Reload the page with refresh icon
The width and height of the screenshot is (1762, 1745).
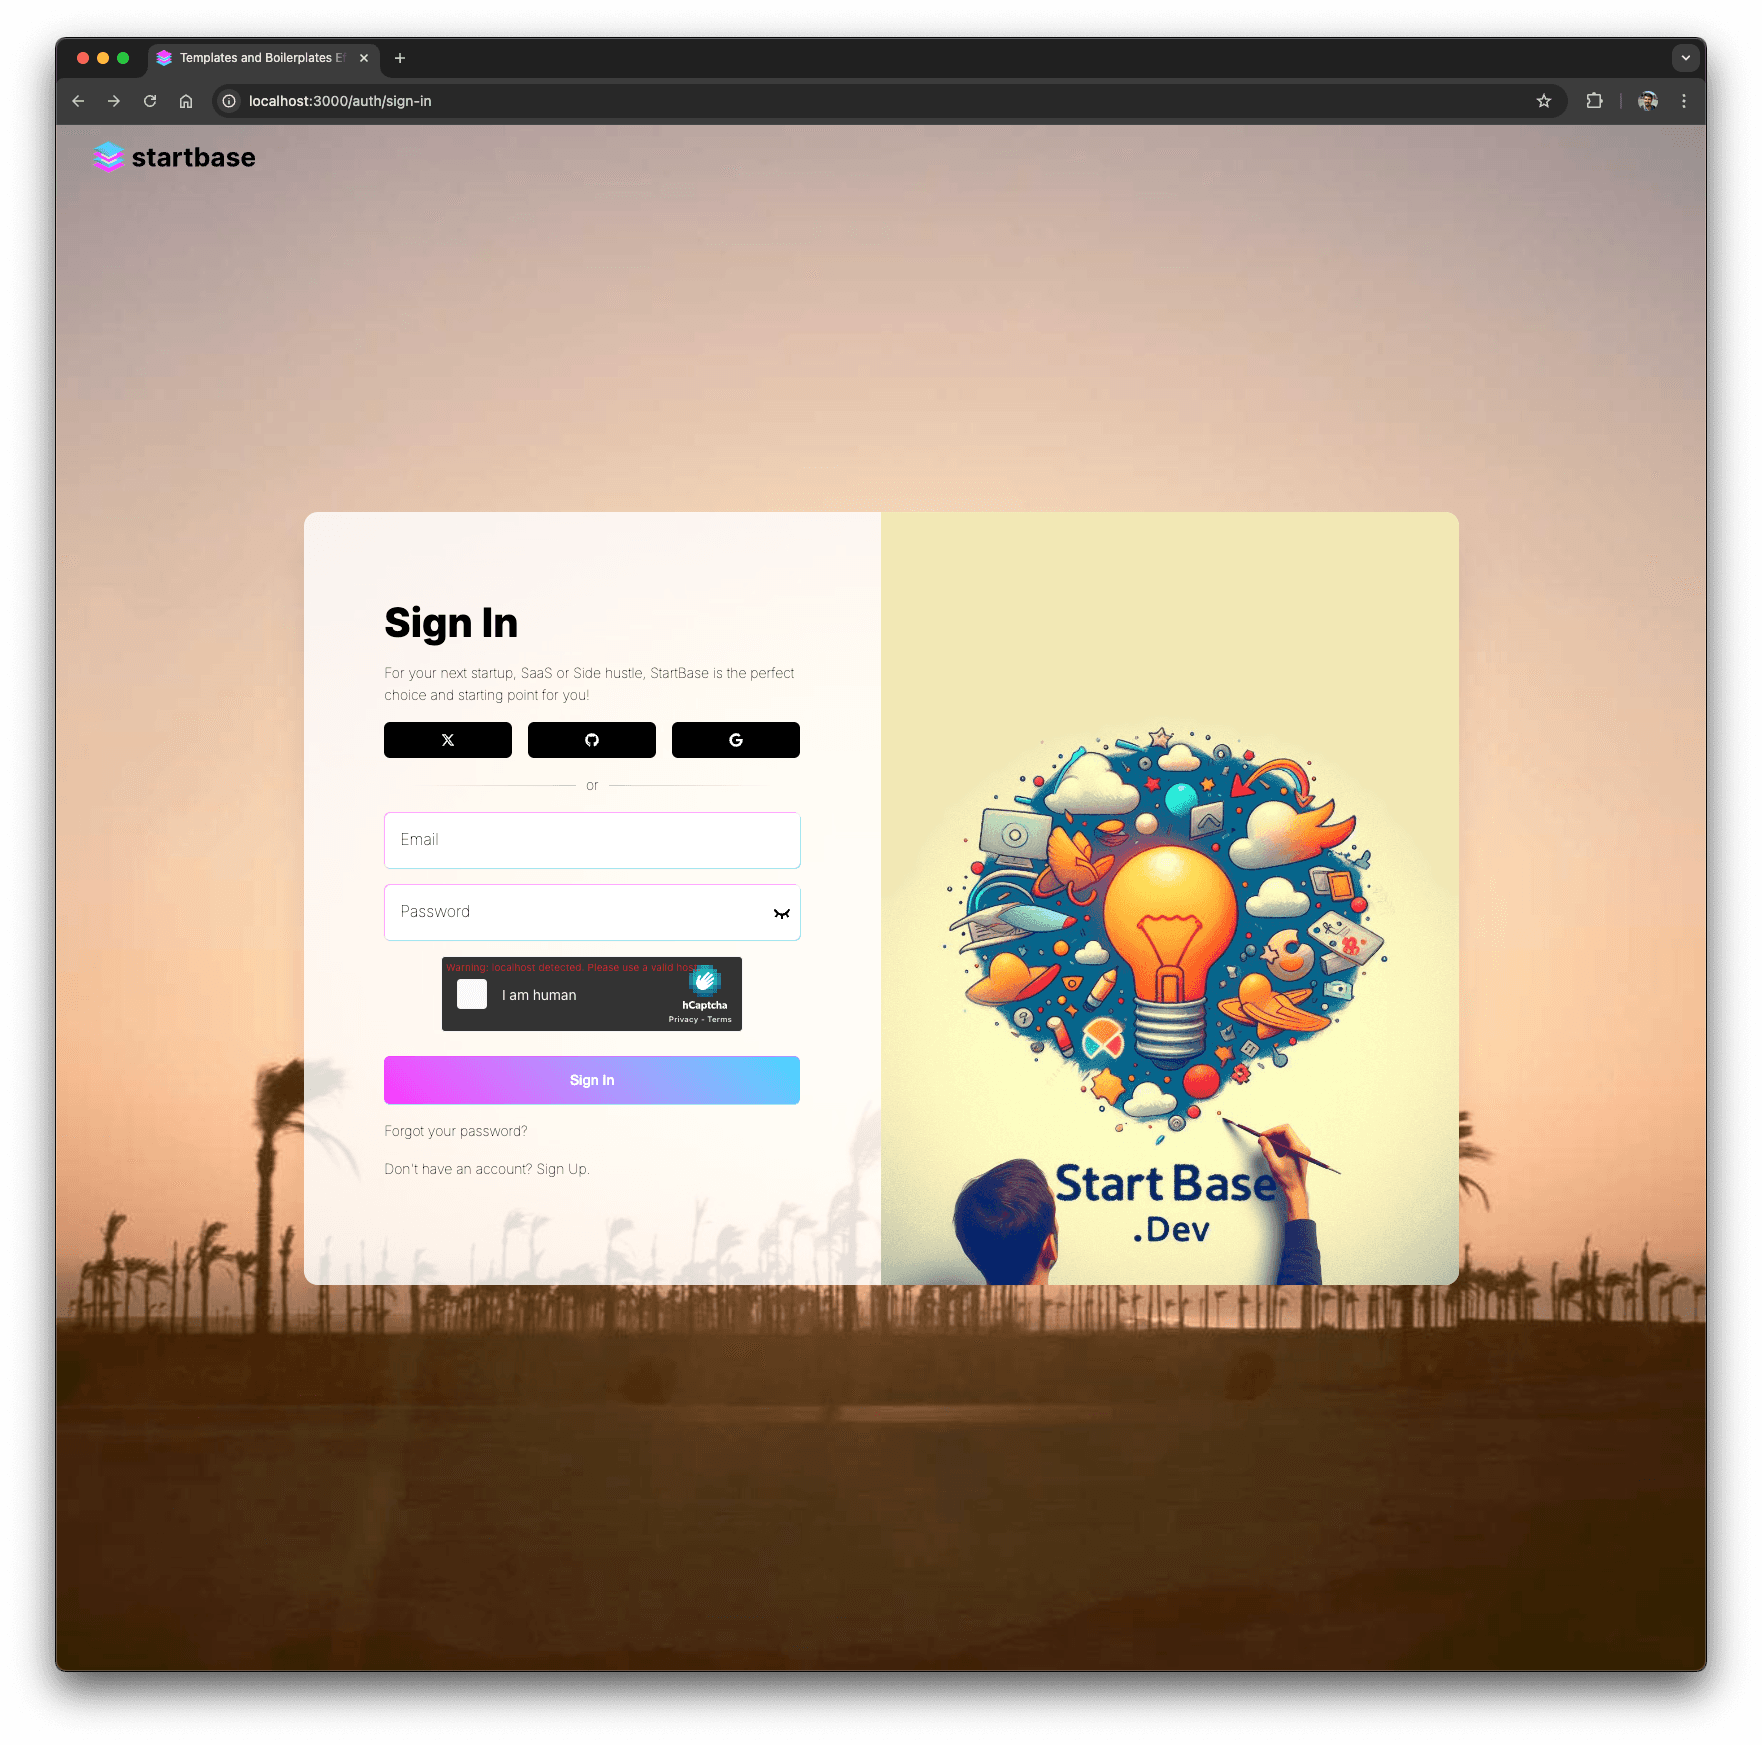pos(150,101)
